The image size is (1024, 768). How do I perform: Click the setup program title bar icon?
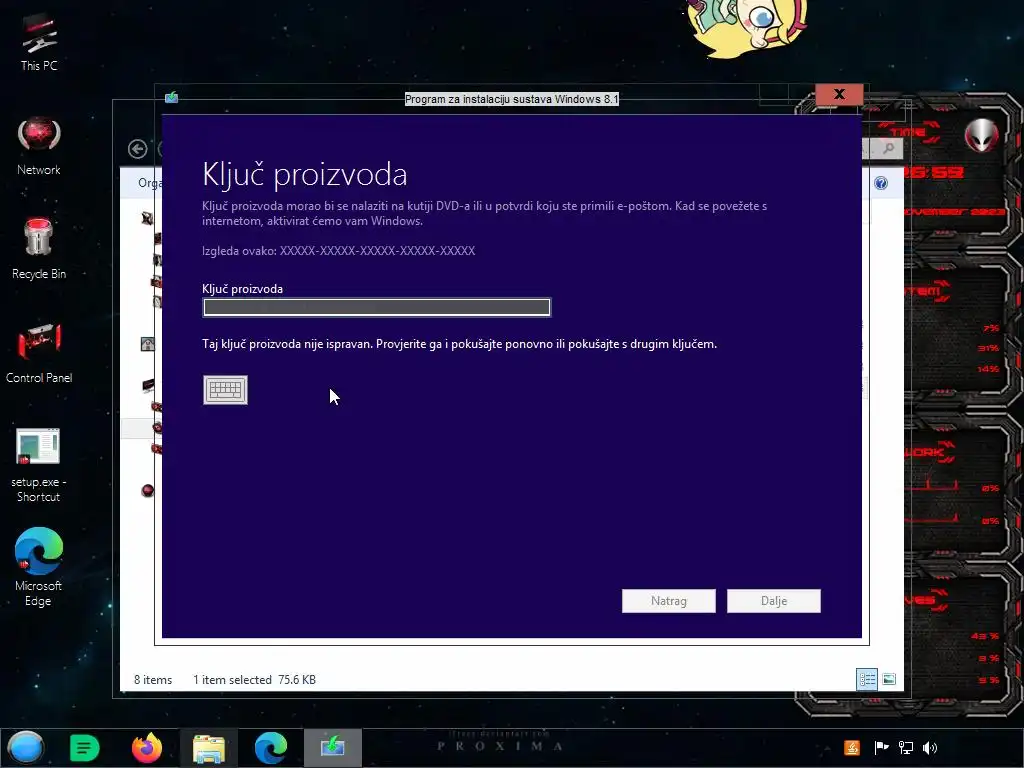(172, 97)
